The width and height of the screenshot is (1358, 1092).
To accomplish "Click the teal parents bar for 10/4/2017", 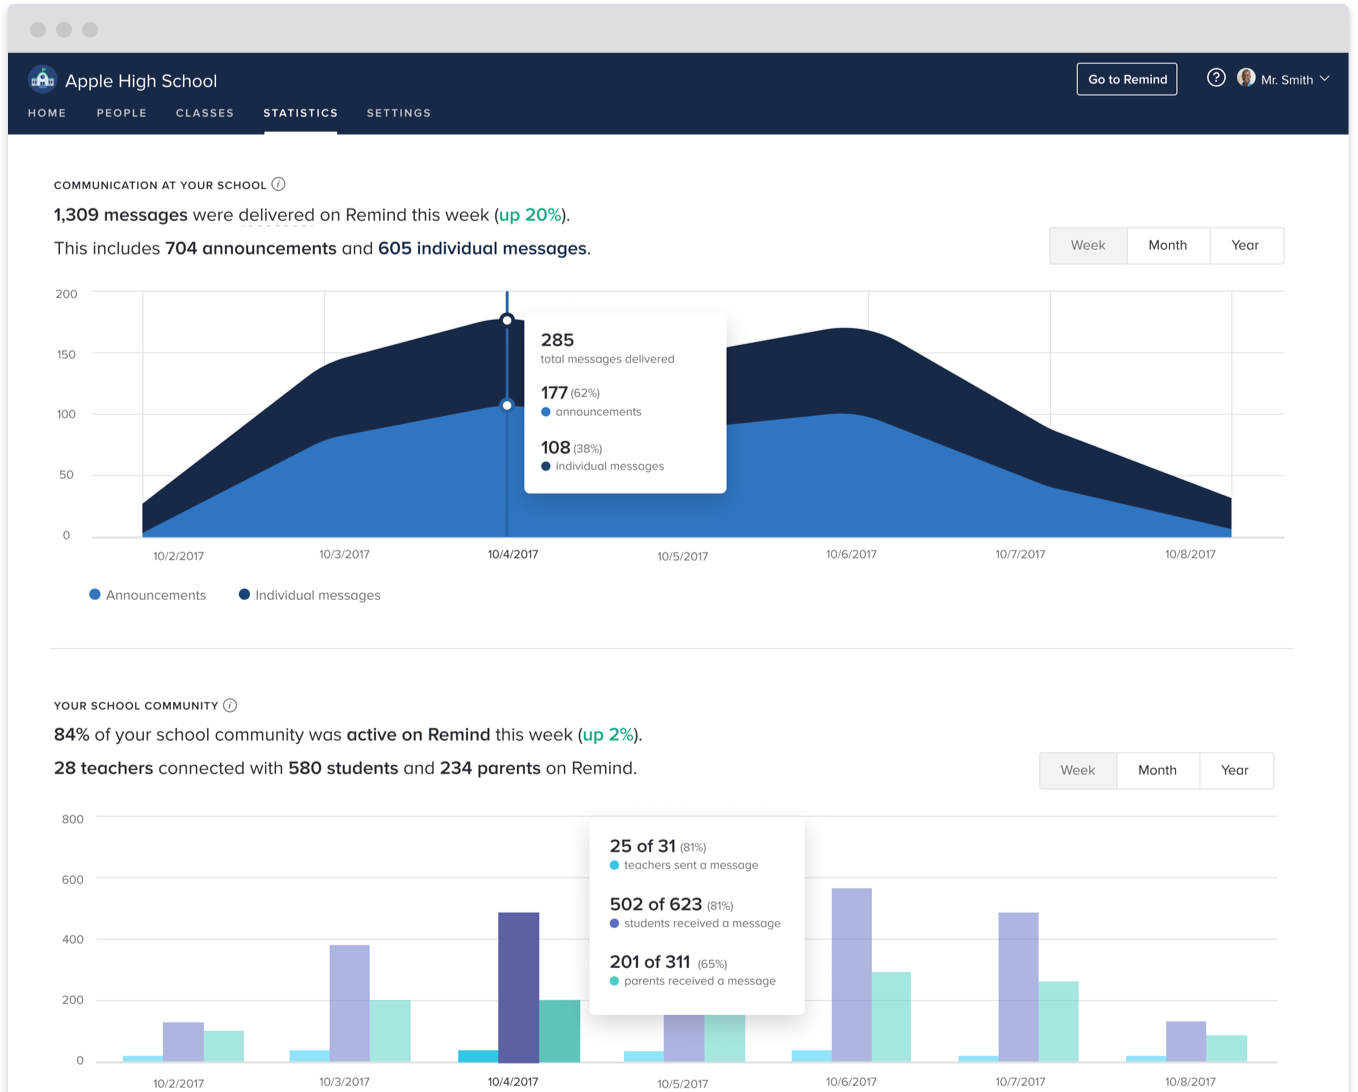I will pos(560,1031).
